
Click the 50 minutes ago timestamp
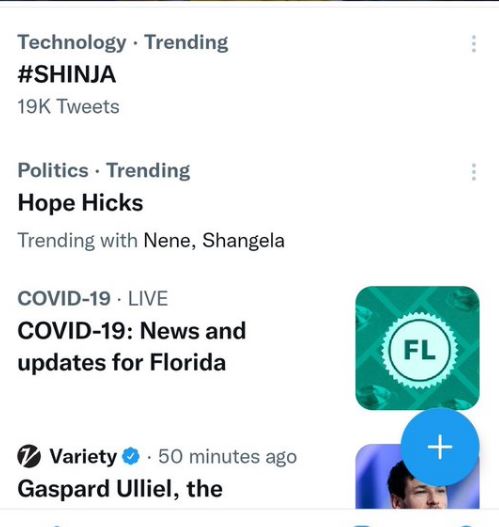[x=227, y=456]
